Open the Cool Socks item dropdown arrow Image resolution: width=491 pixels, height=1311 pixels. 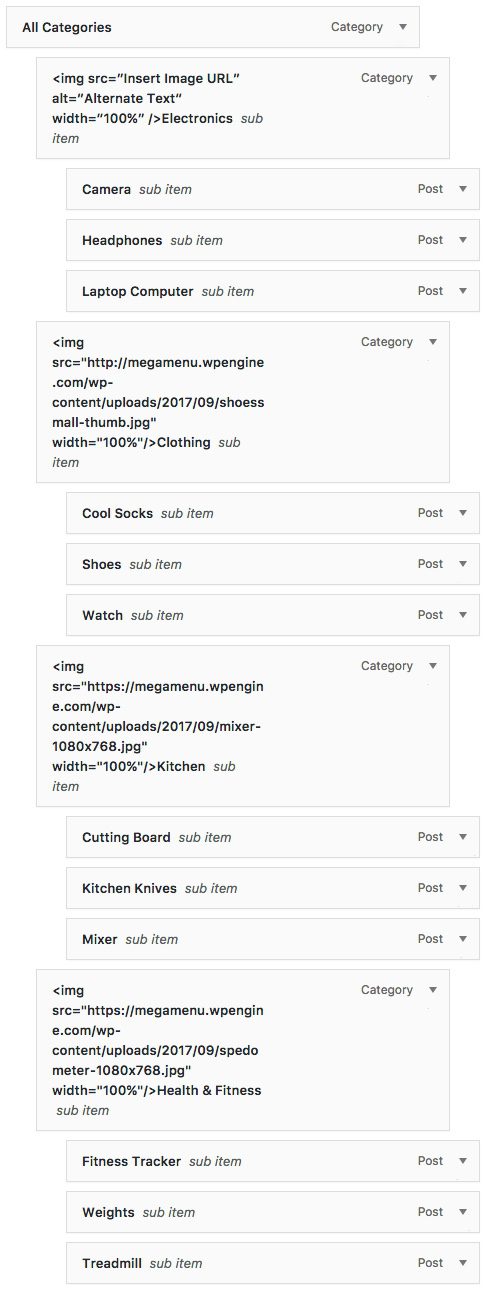click(462, 513)
